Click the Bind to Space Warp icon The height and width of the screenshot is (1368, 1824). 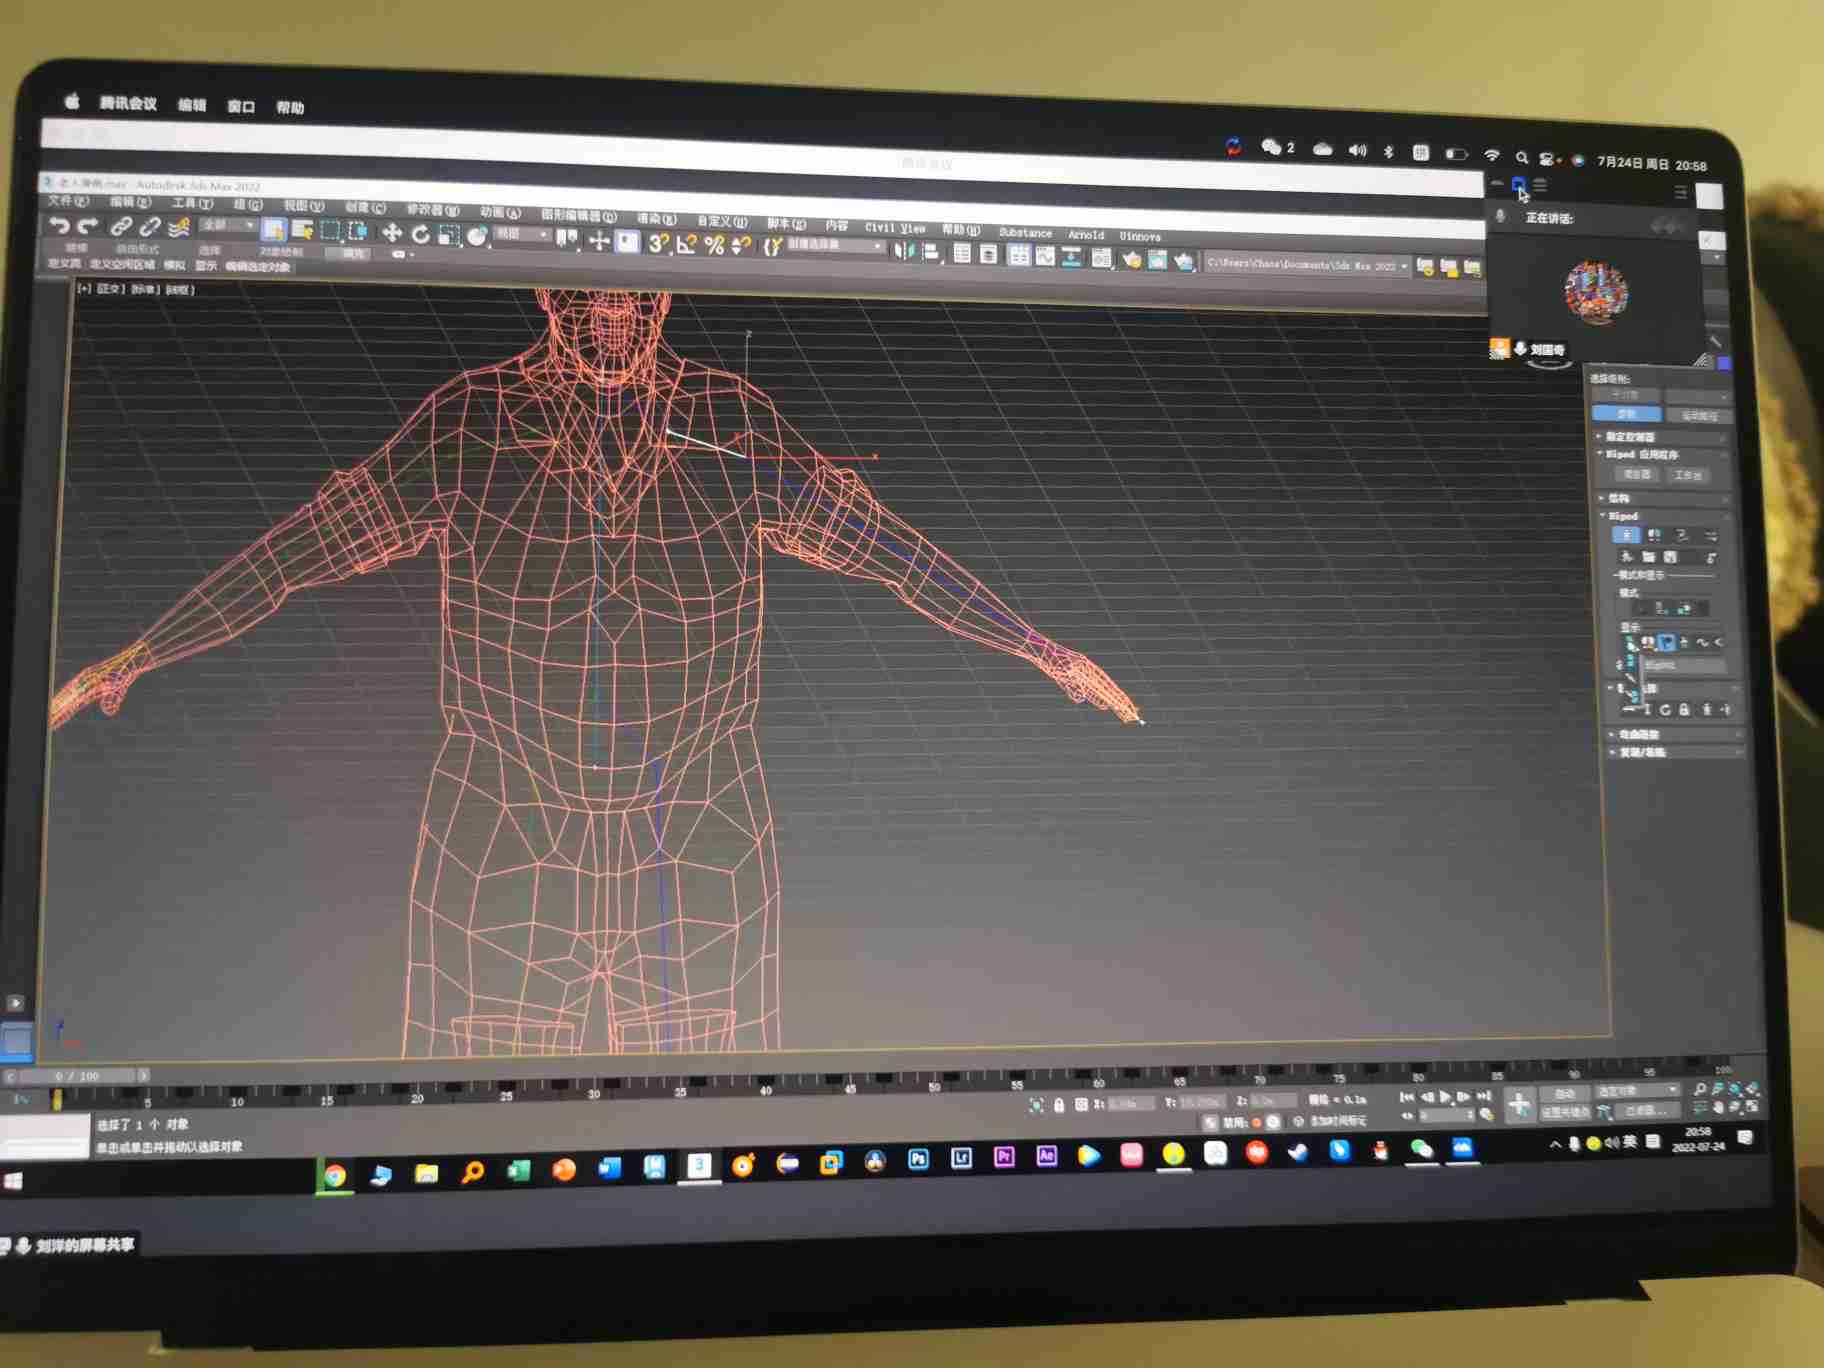179,227
